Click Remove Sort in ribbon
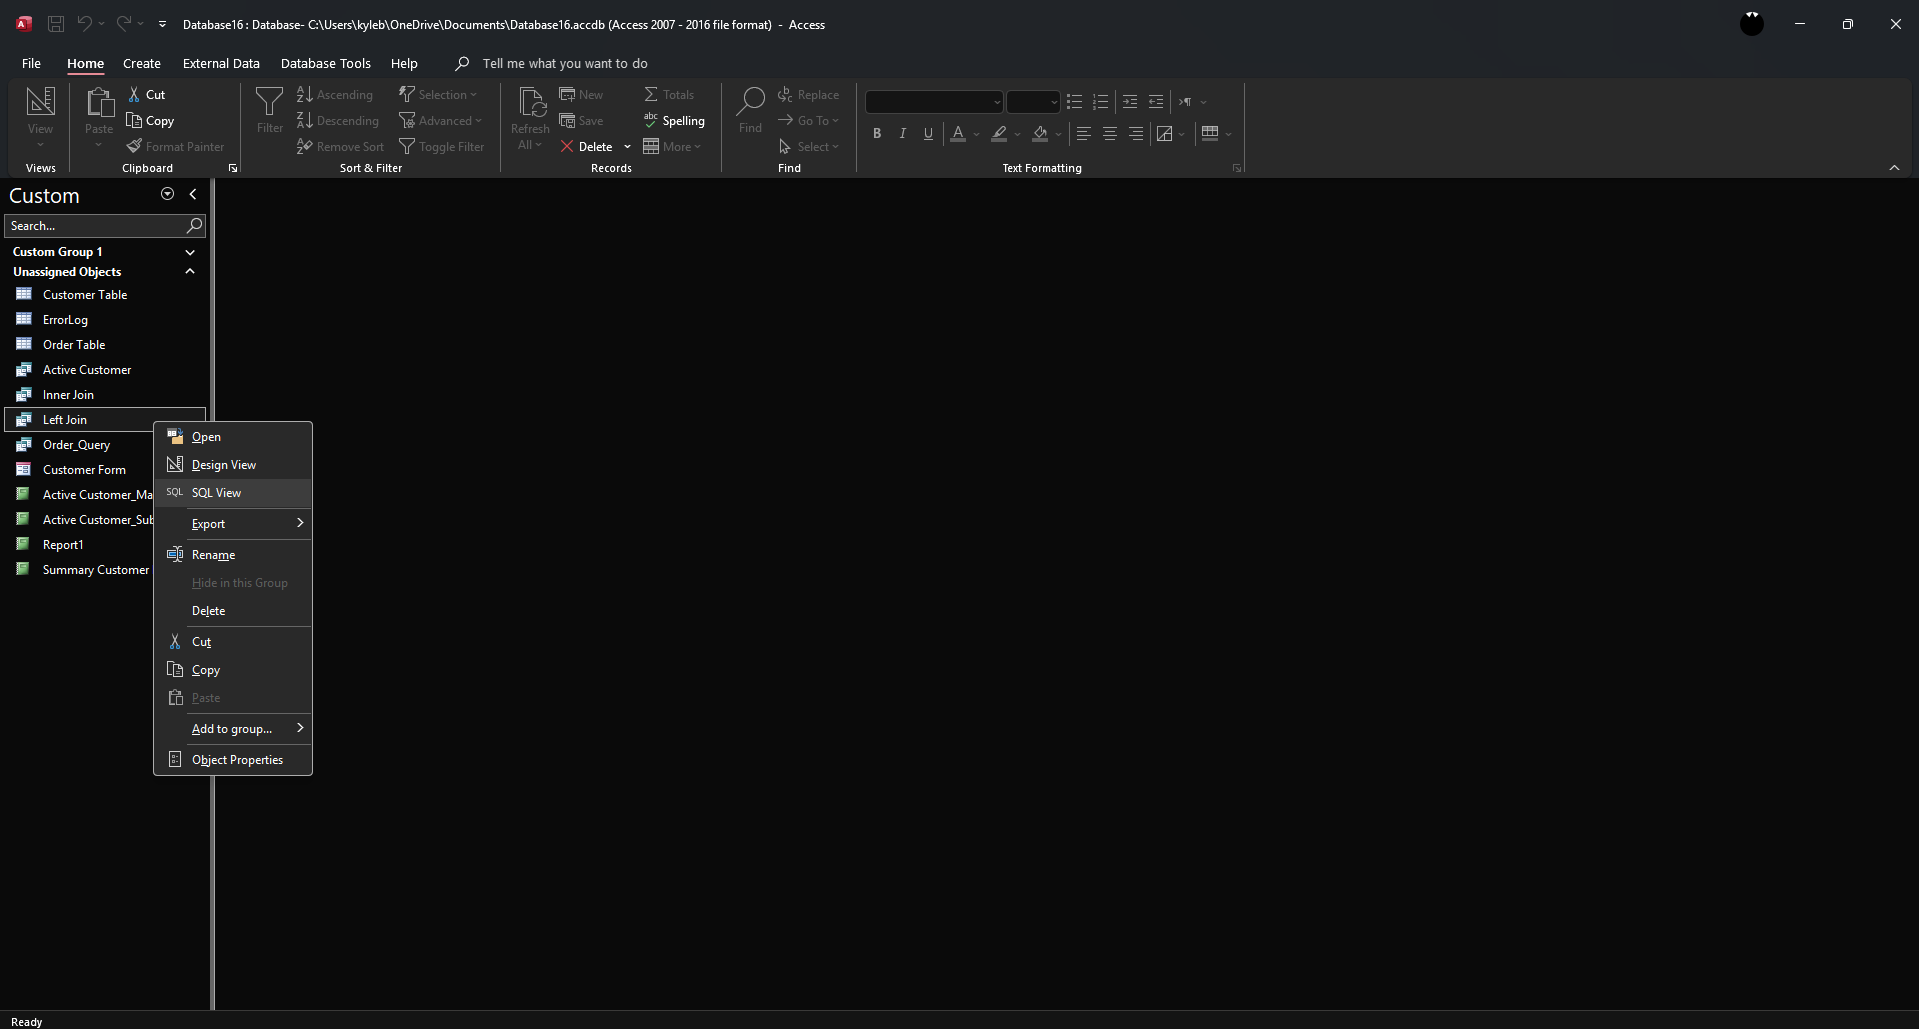 (340, 146)
